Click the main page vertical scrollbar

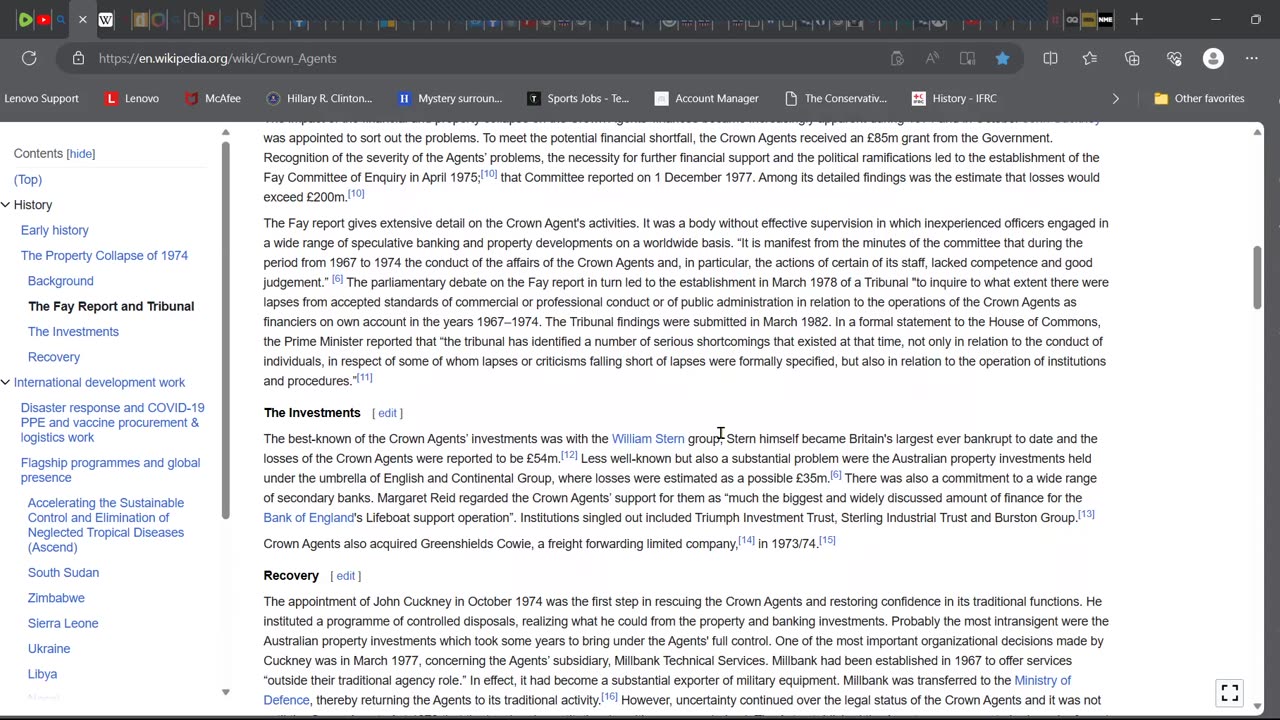pos(1258,276)
